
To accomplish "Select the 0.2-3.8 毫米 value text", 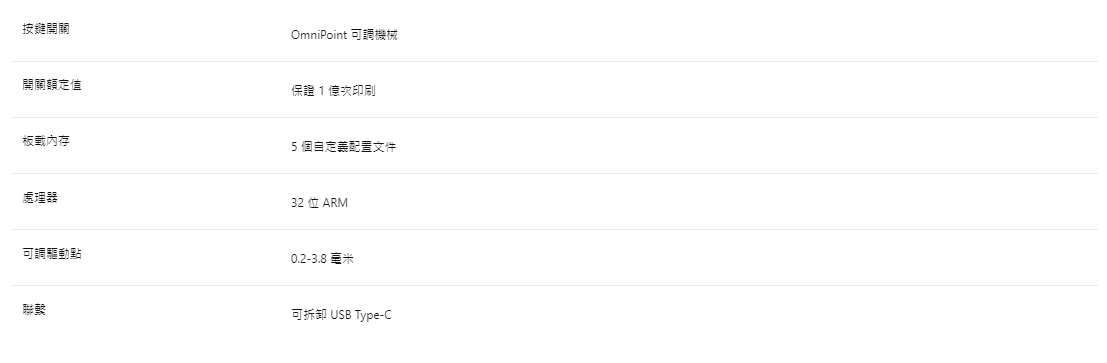I will pyautogui.click(x=322, y=258).
